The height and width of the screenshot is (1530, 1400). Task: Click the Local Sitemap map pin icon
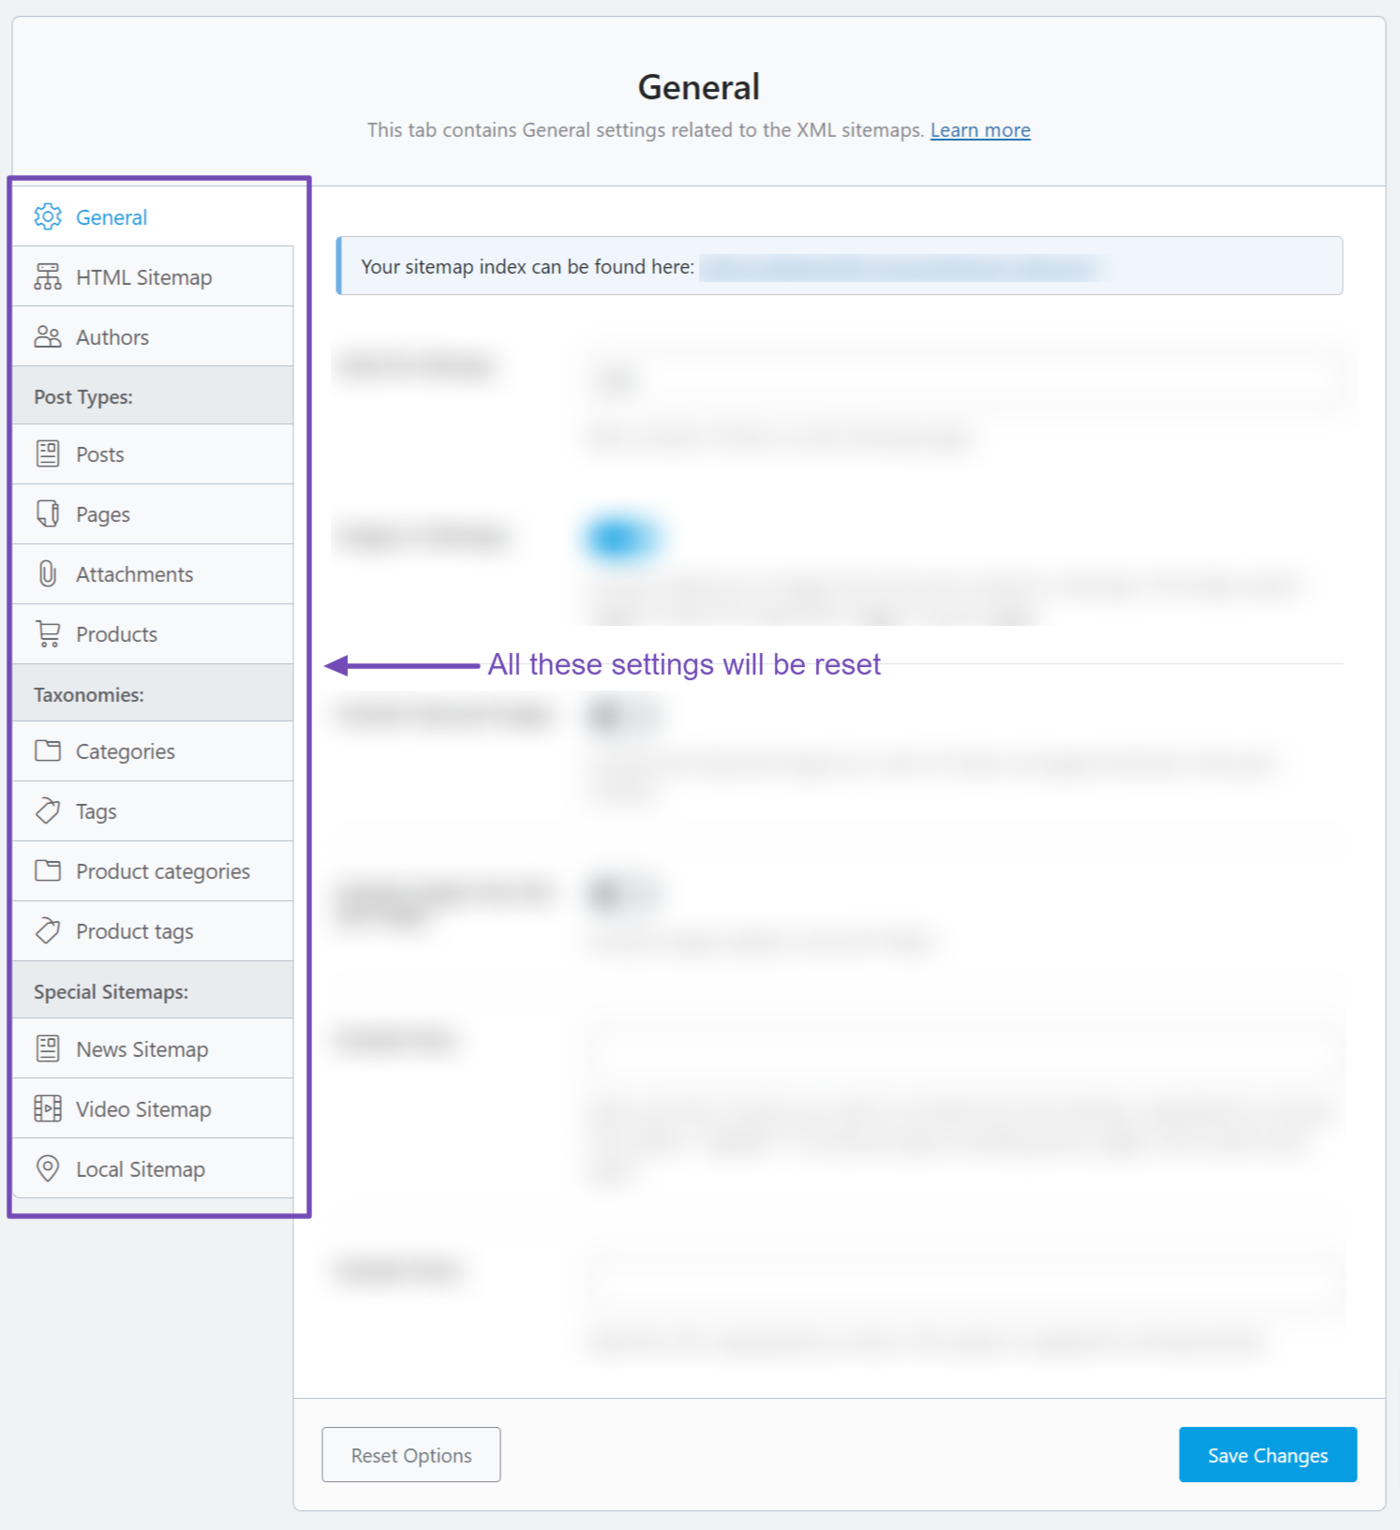coord(47,1169)
